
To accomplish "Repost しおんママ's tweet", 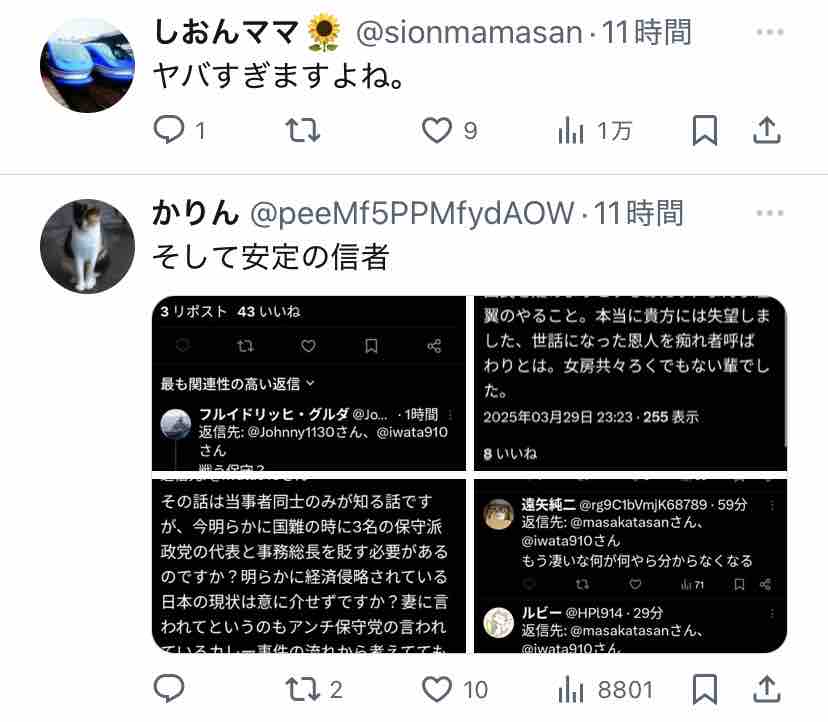I will (303, 130).
